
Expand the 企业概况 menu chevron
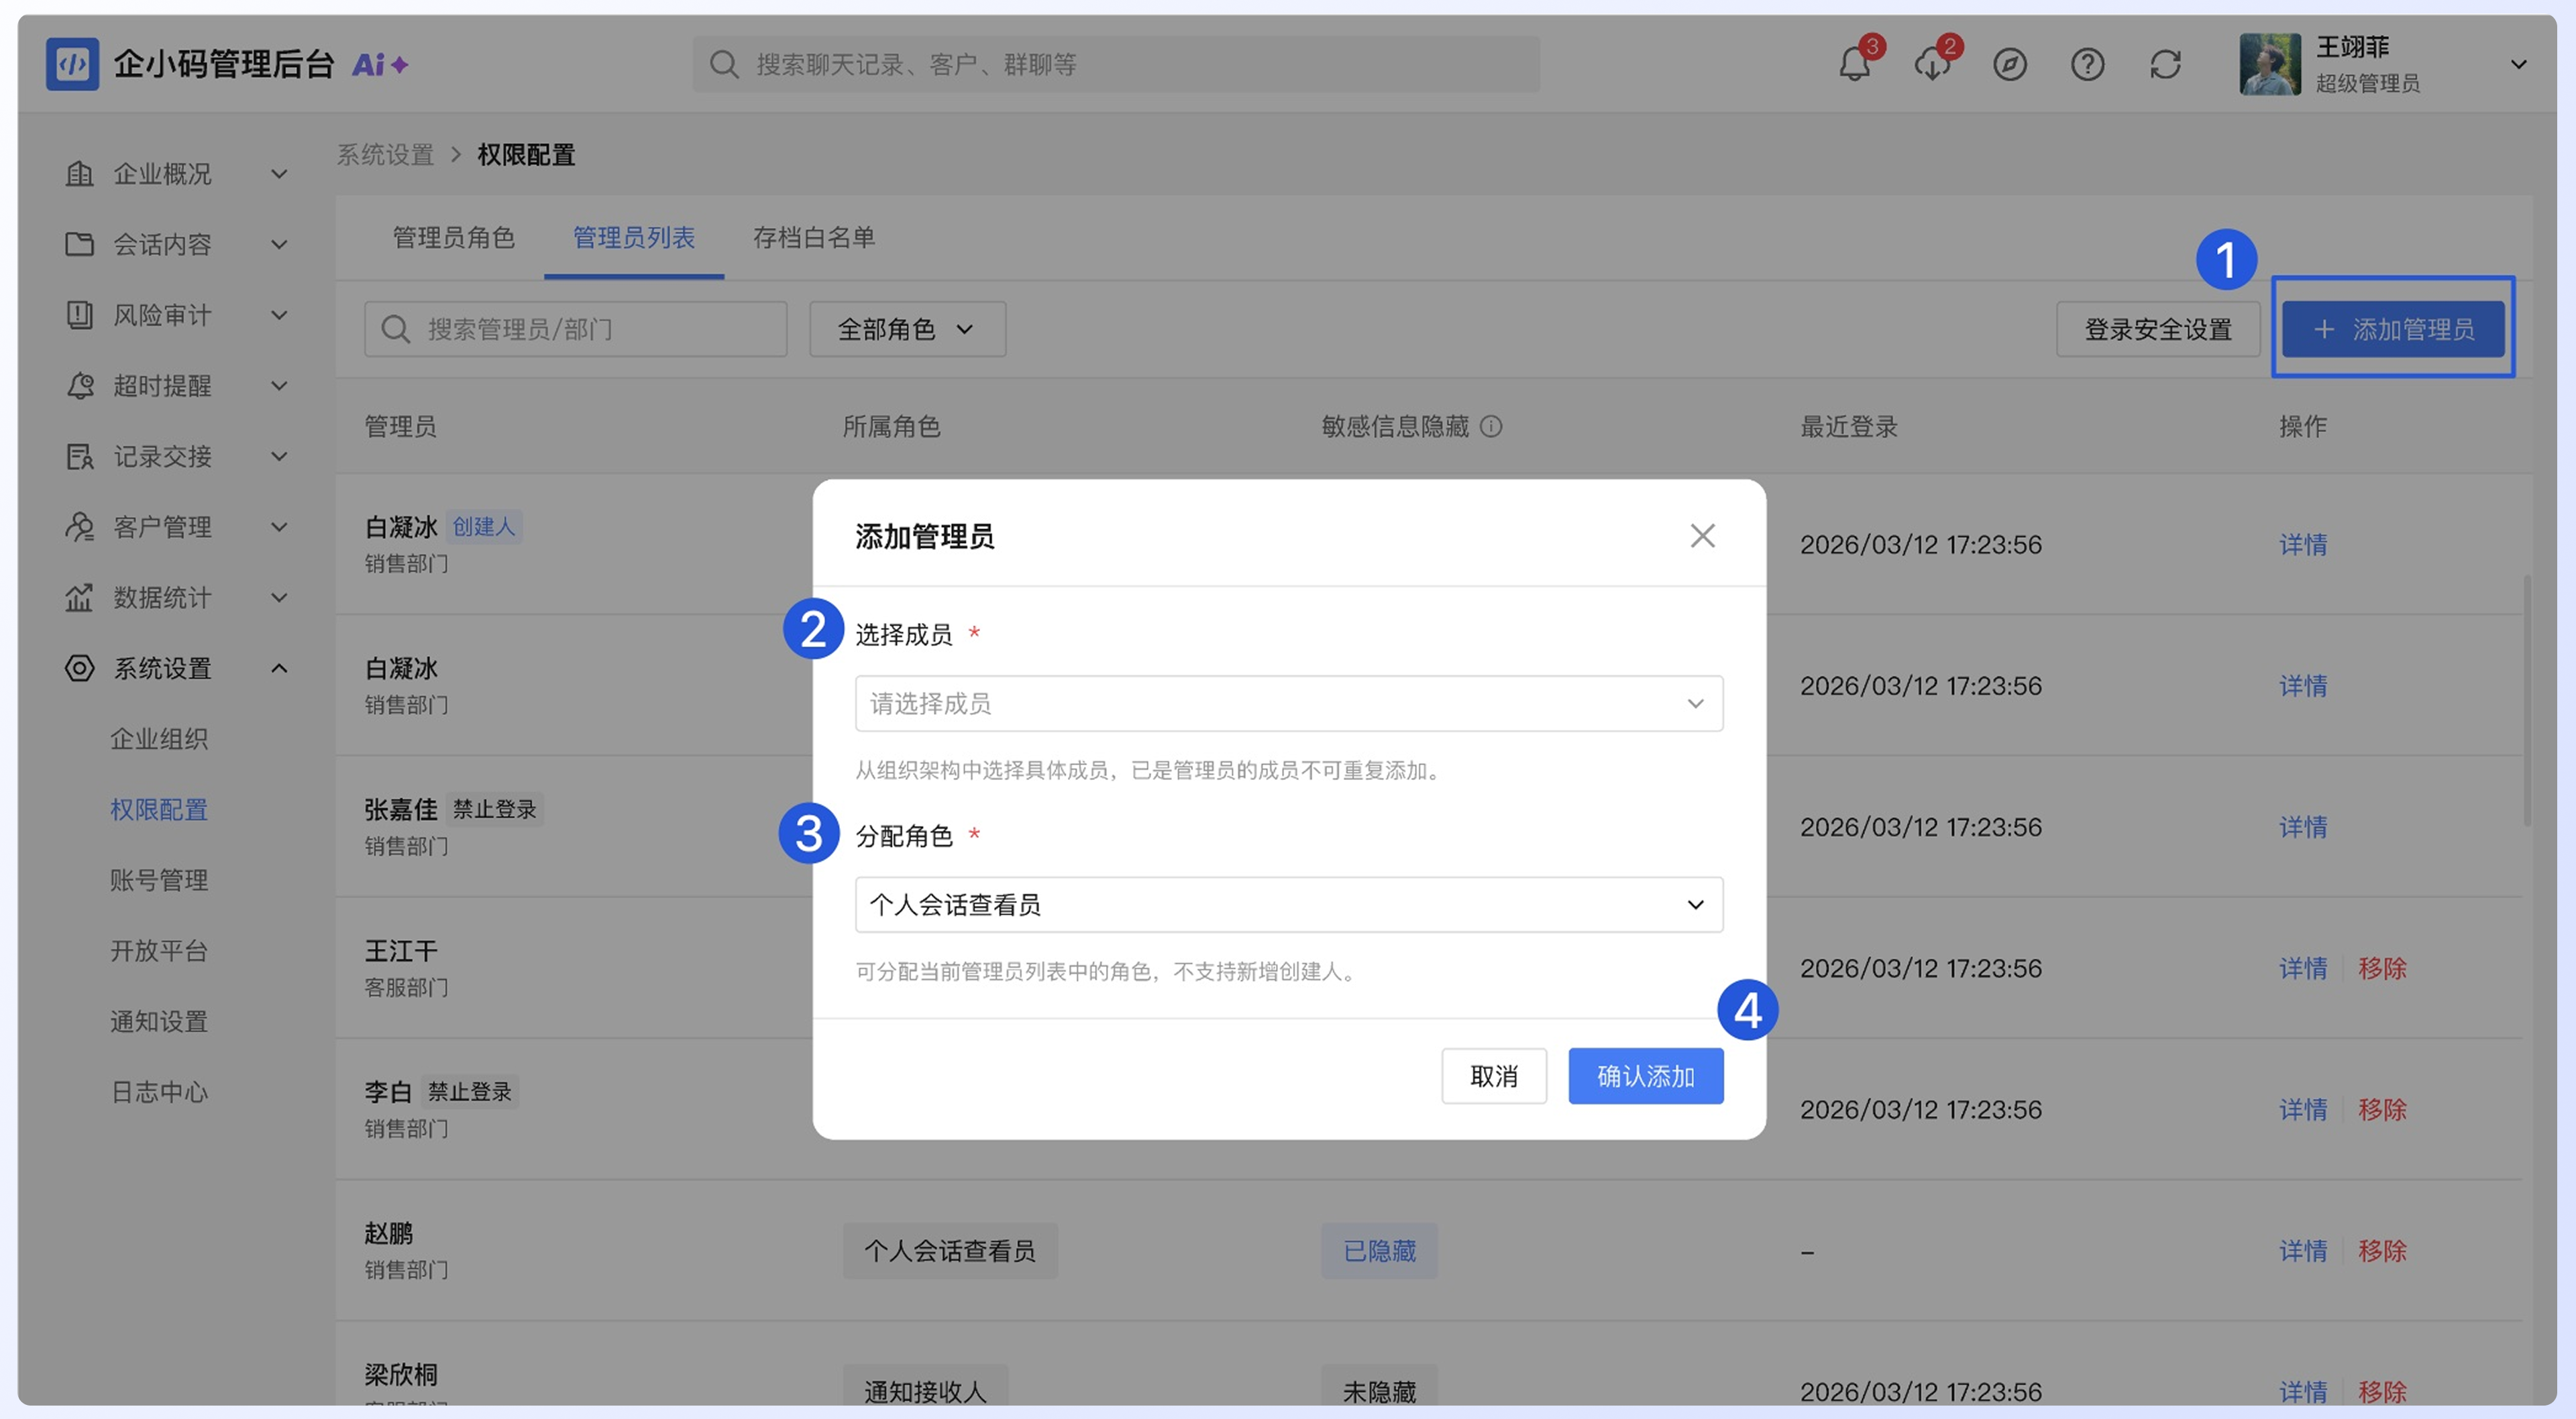click(x=279, y=174)
